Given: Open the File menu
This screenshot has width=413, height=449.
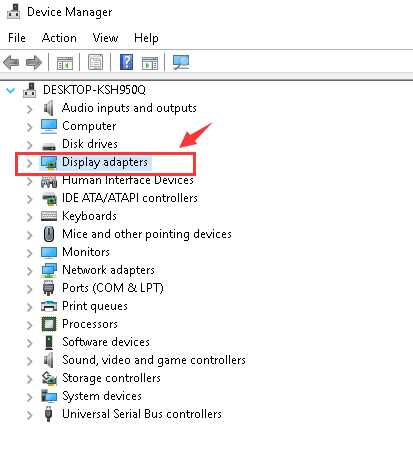Looking at the screenshot, I should click(17, 38).
